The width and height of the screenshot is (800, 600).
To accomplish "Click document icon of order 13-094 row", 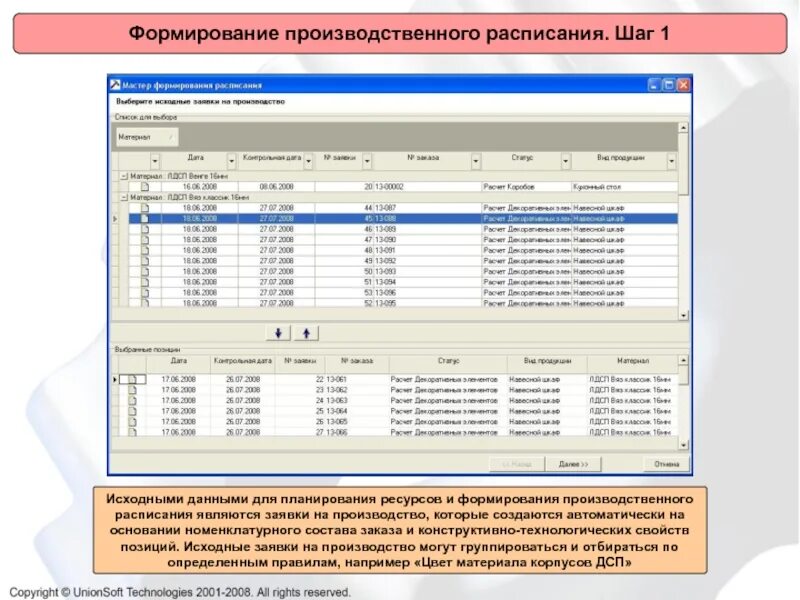I will pyautogui.click(x=144, y=282).
